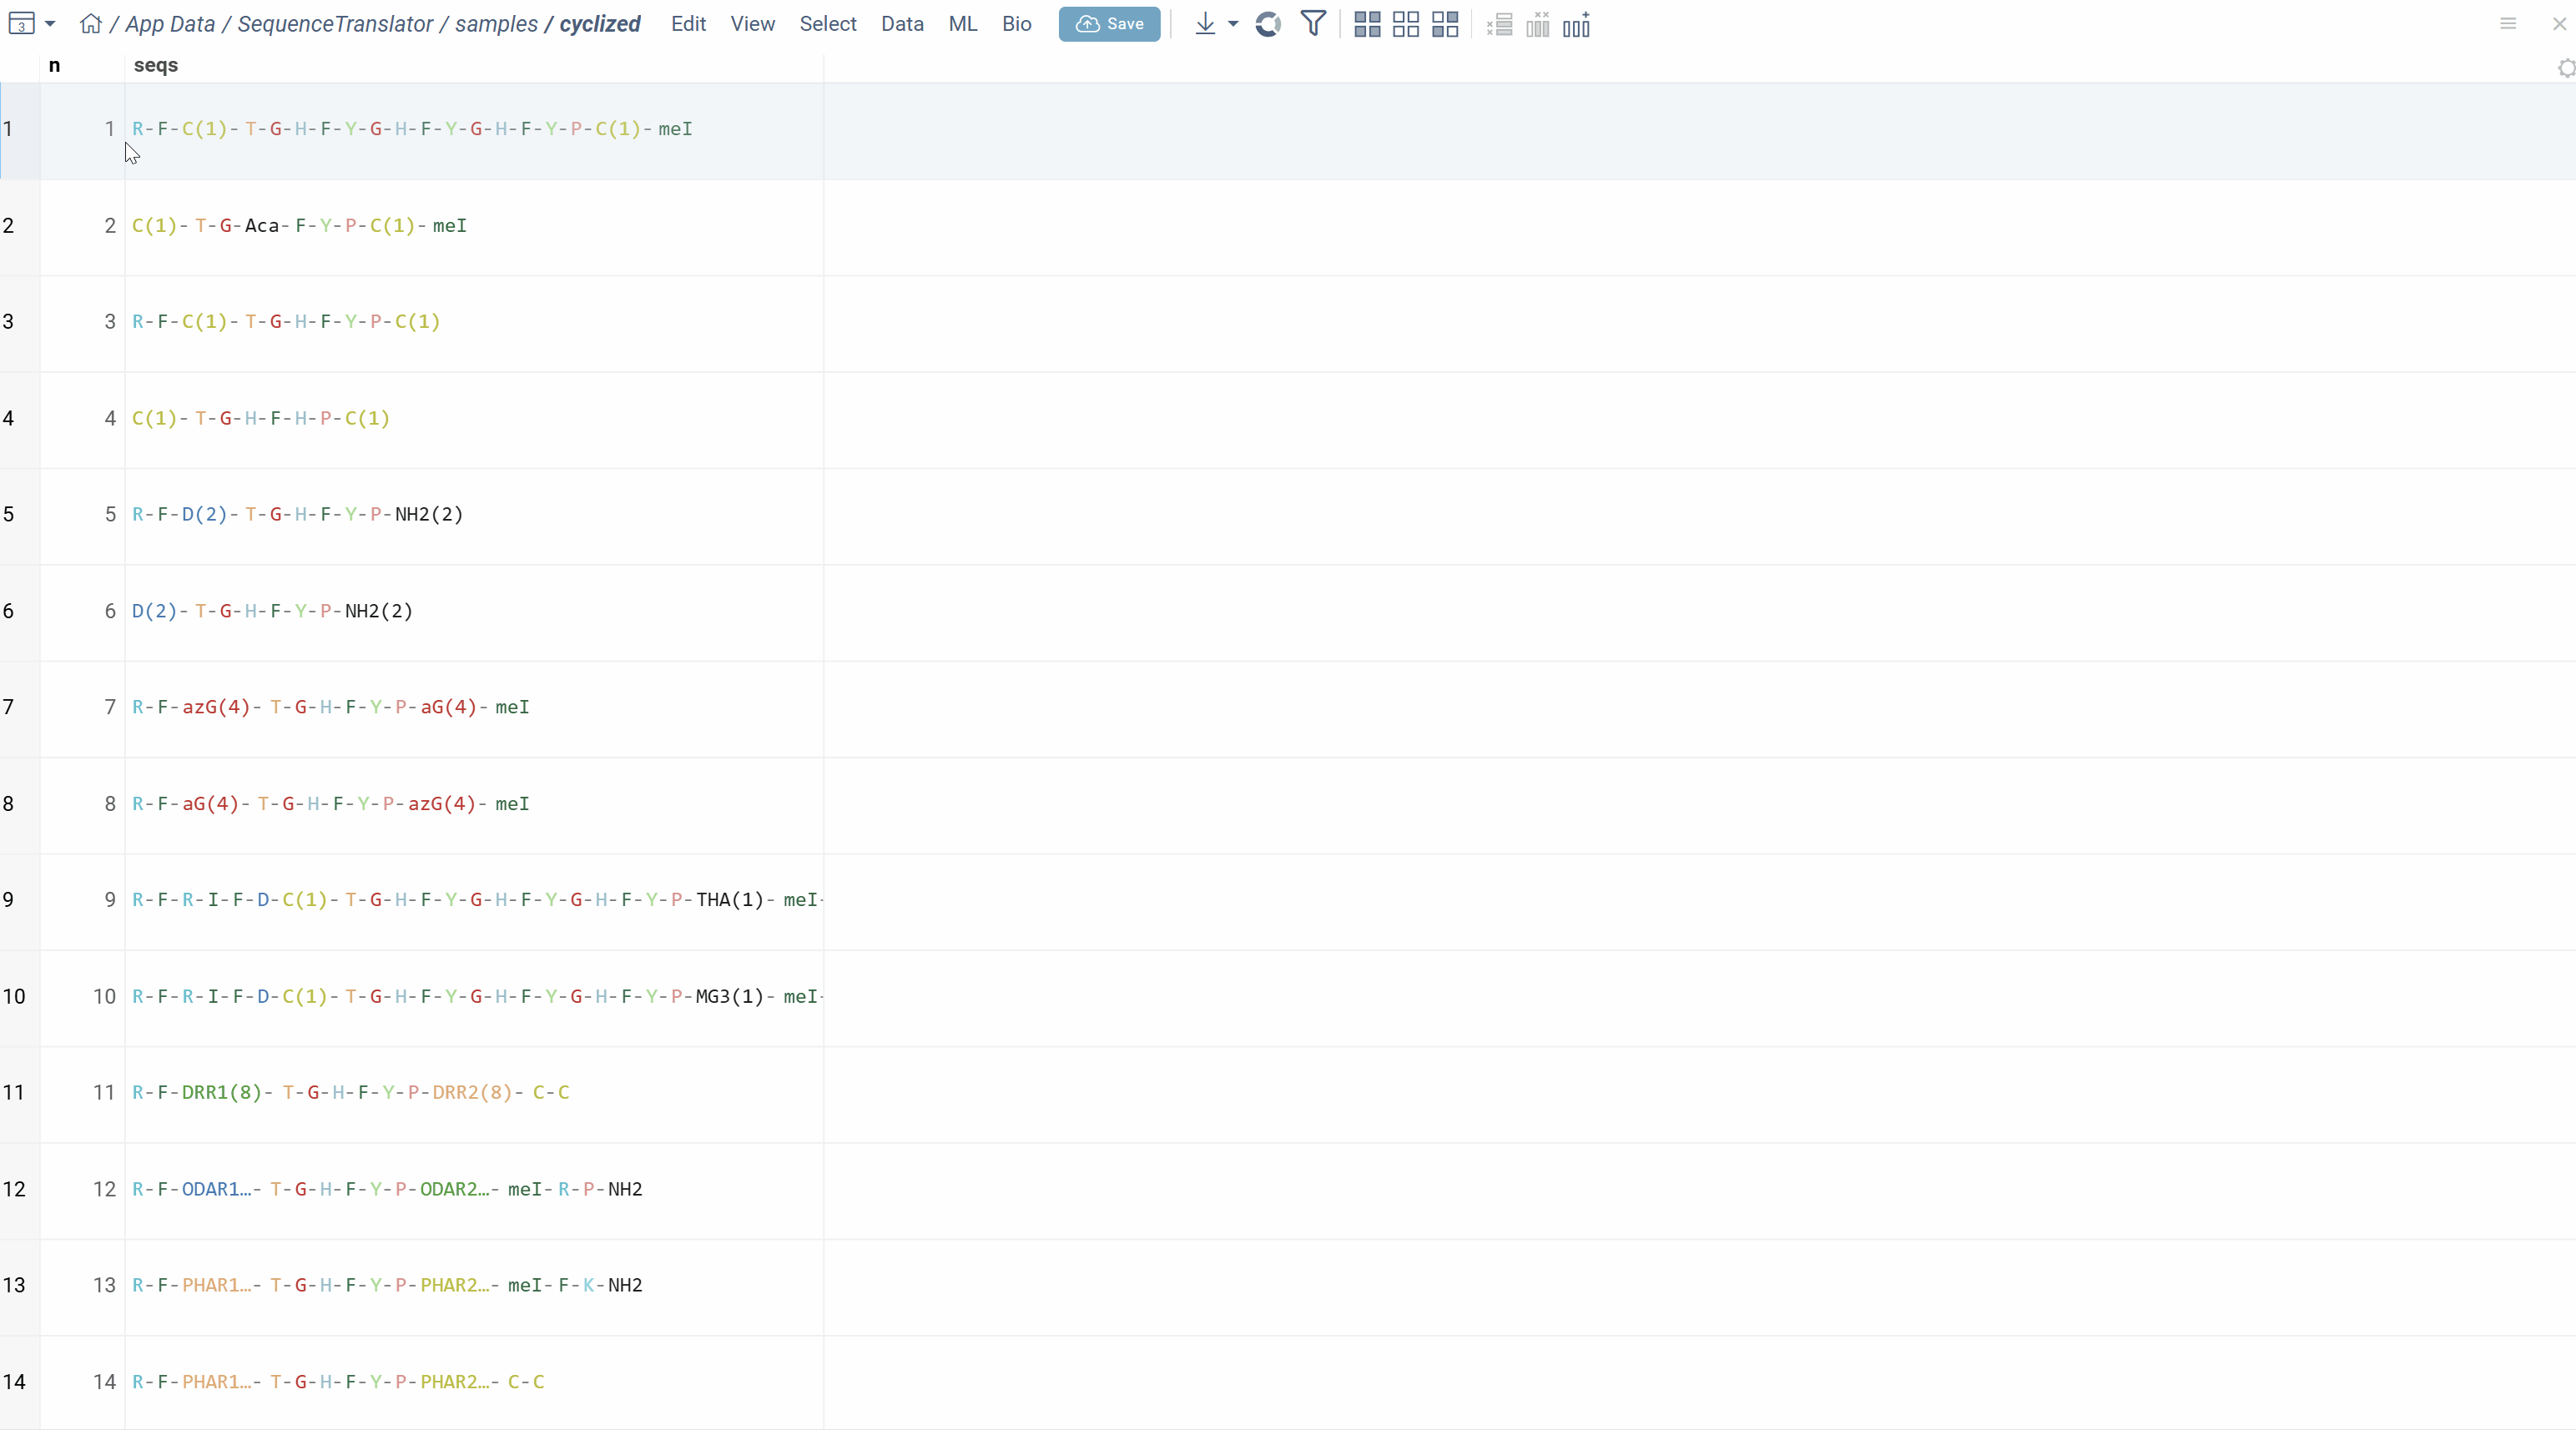Expand the table view dropdown arrow at top left
The image size is (2576, 1430).
click(x=50, y=24)
